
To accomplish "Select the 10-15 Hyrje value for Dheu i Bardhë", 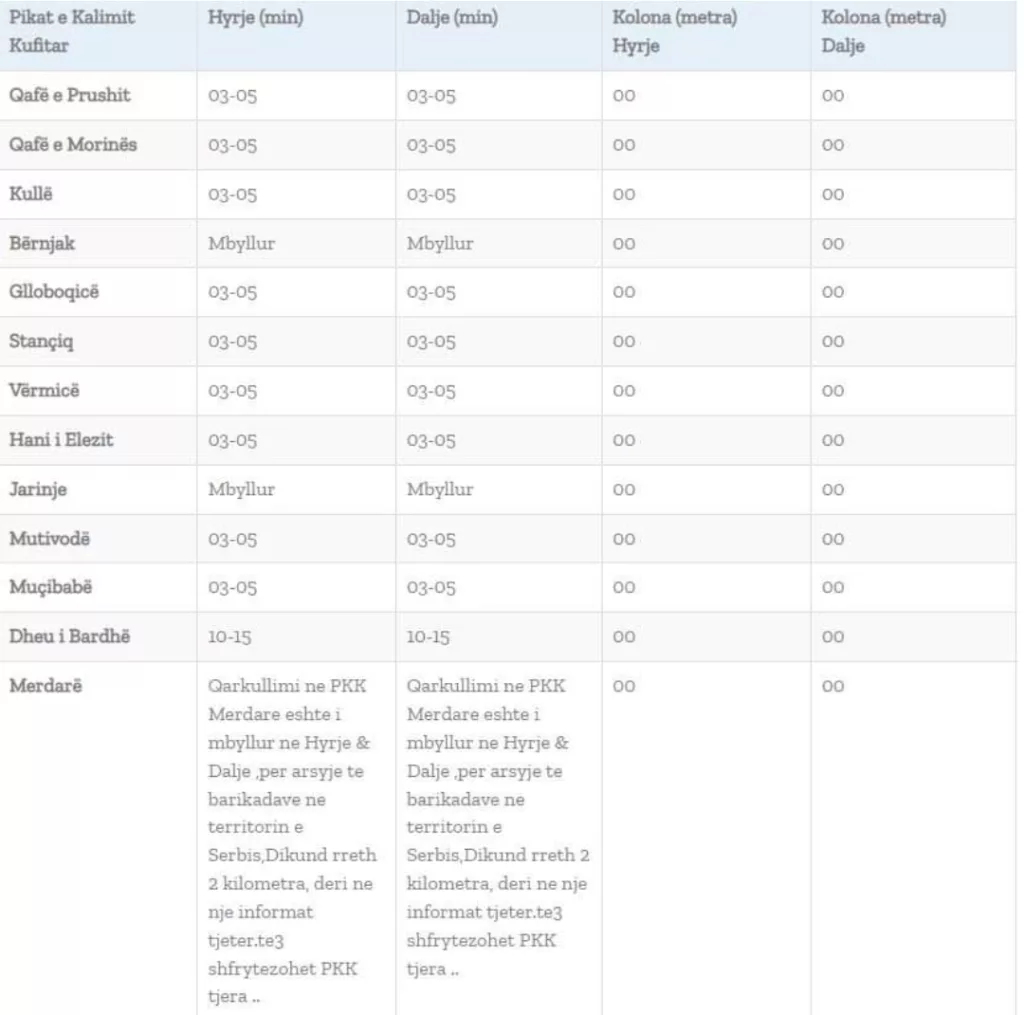I will 230,637.
